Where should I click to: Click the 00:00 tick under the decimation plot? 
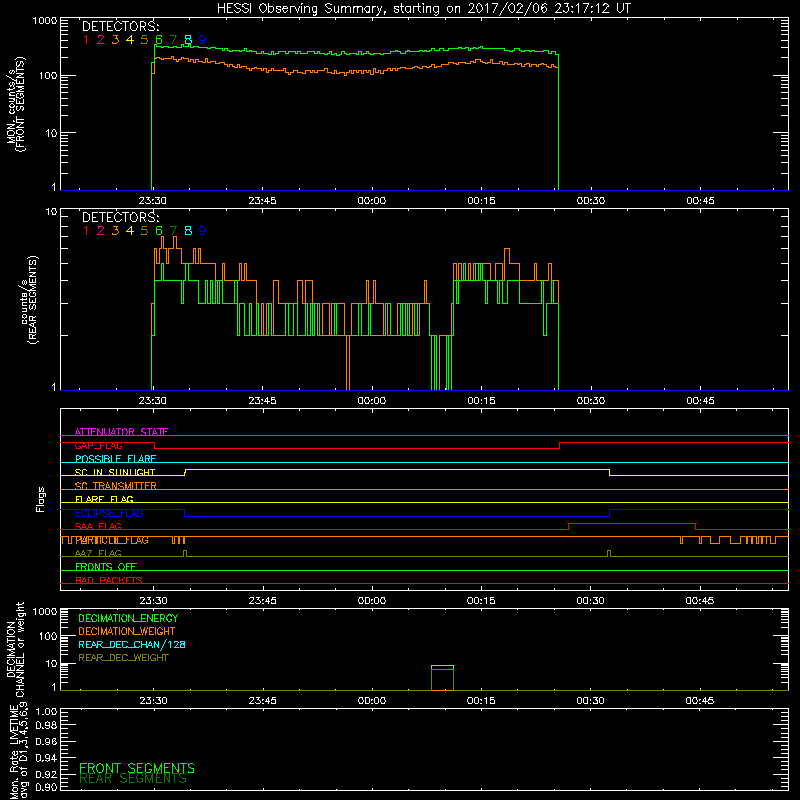pos(372,701)
